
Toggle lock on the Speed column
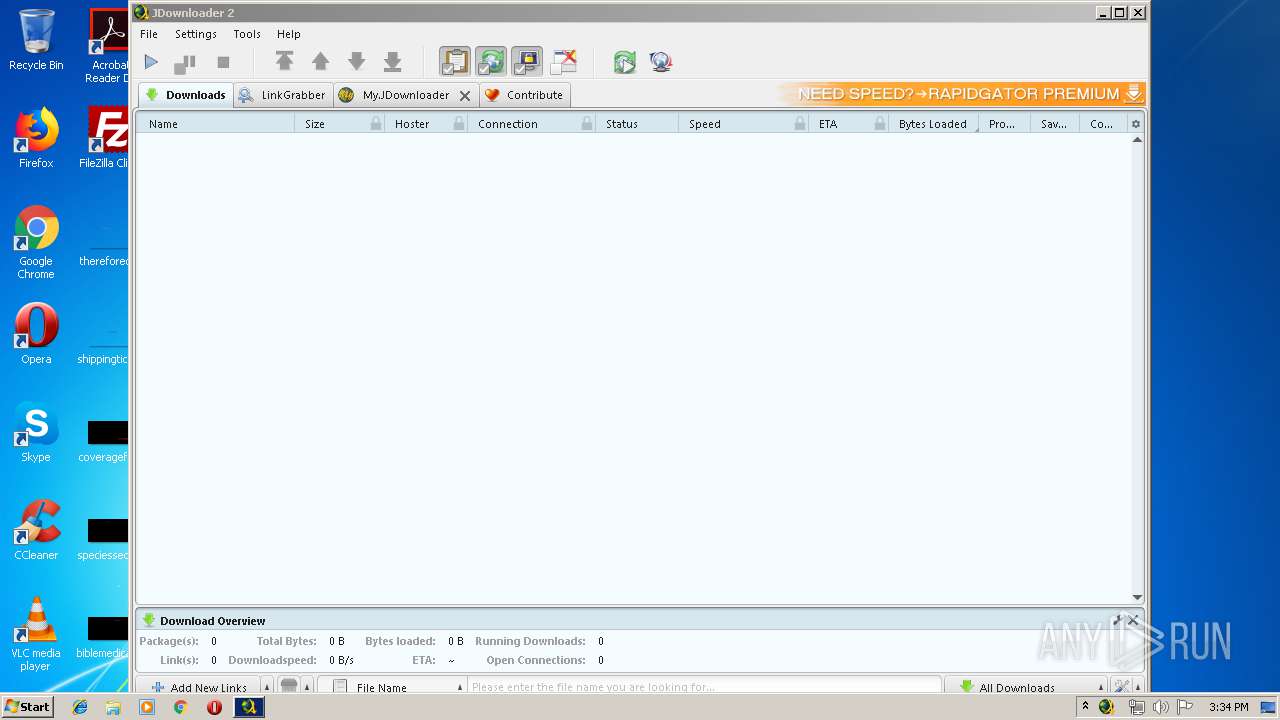pos(800,124)
